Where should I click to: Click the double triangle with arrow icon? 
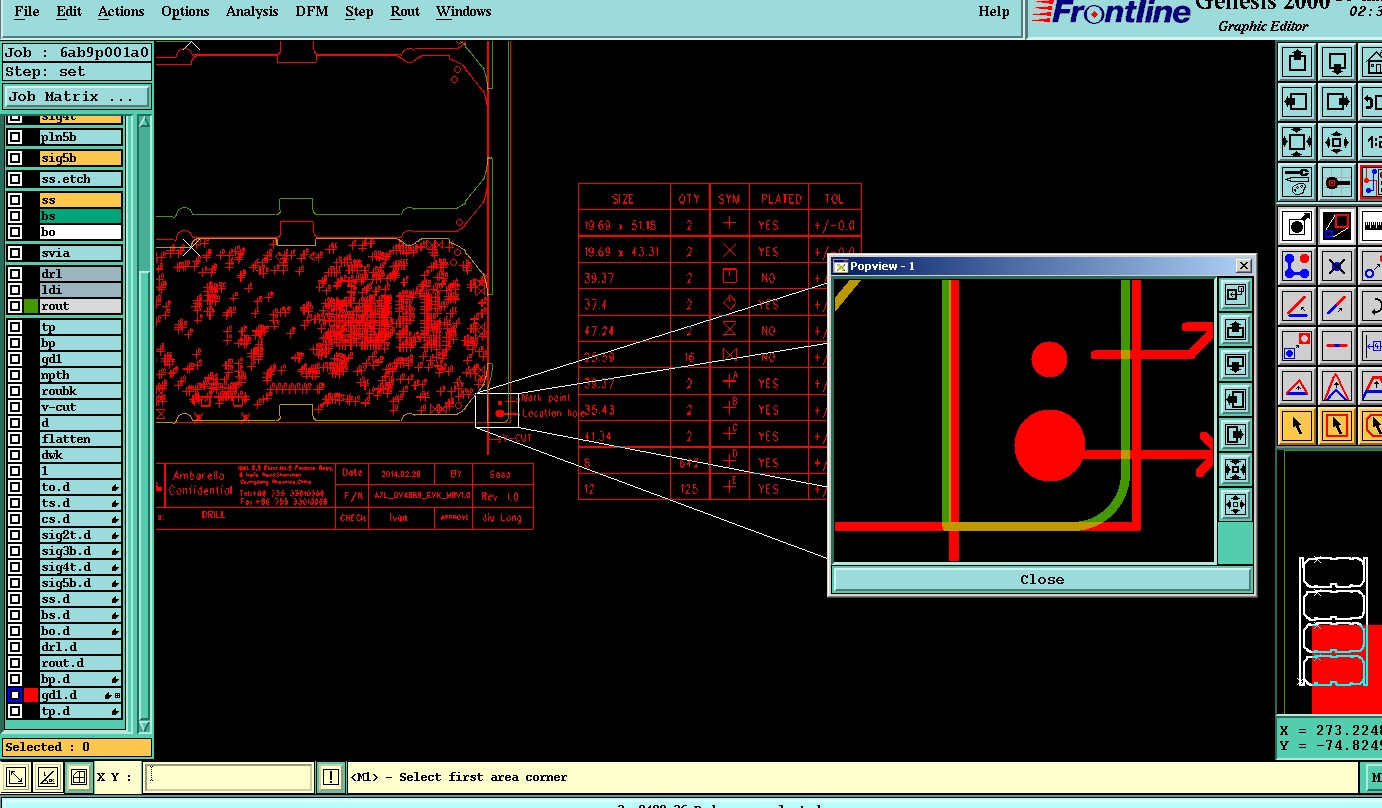(1338, 386)
